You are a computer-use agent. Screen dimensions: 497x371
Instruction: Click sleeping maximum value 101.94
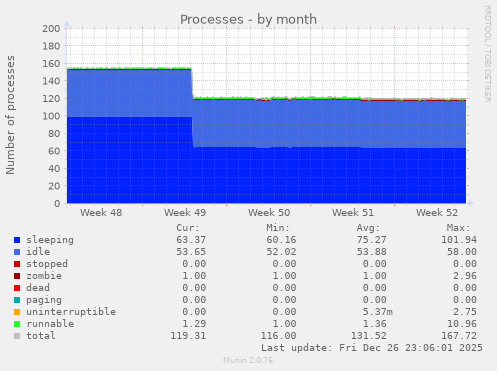click(459, 240)
